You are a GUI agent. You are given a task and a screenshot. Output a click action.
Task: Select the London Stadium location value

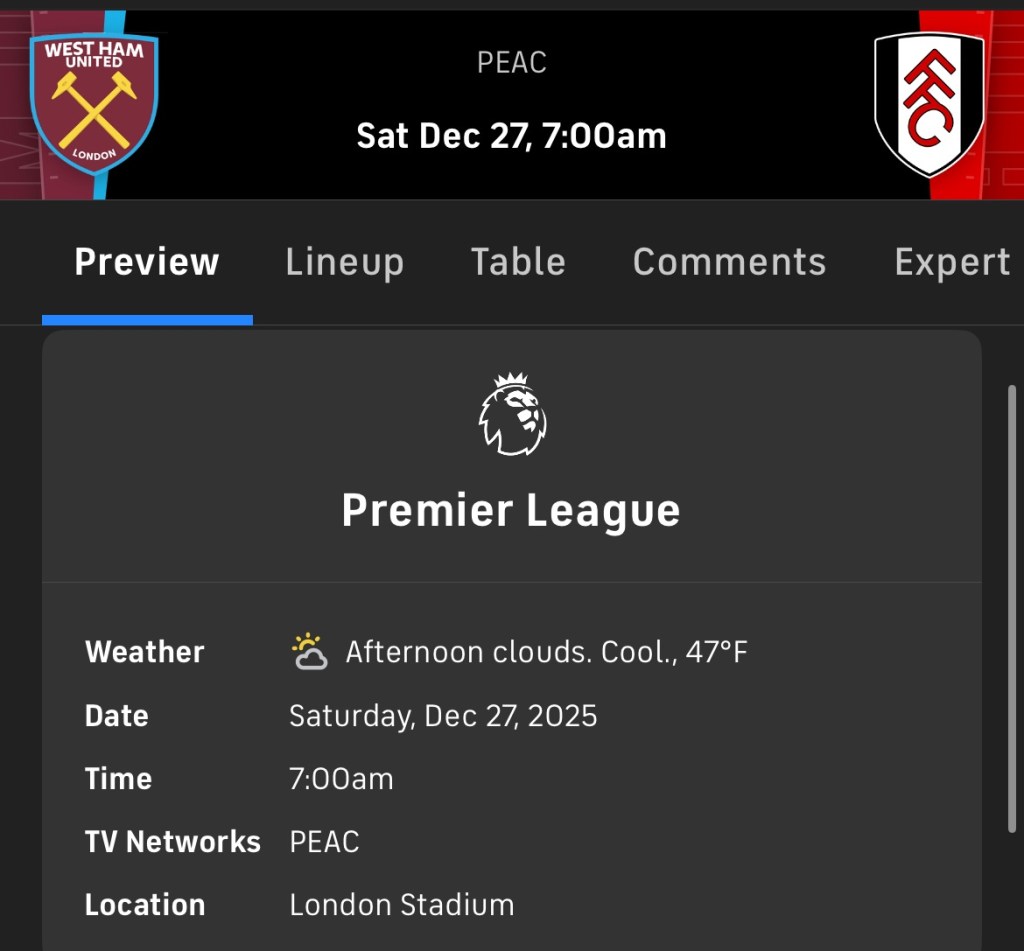(x=401, y=905)
